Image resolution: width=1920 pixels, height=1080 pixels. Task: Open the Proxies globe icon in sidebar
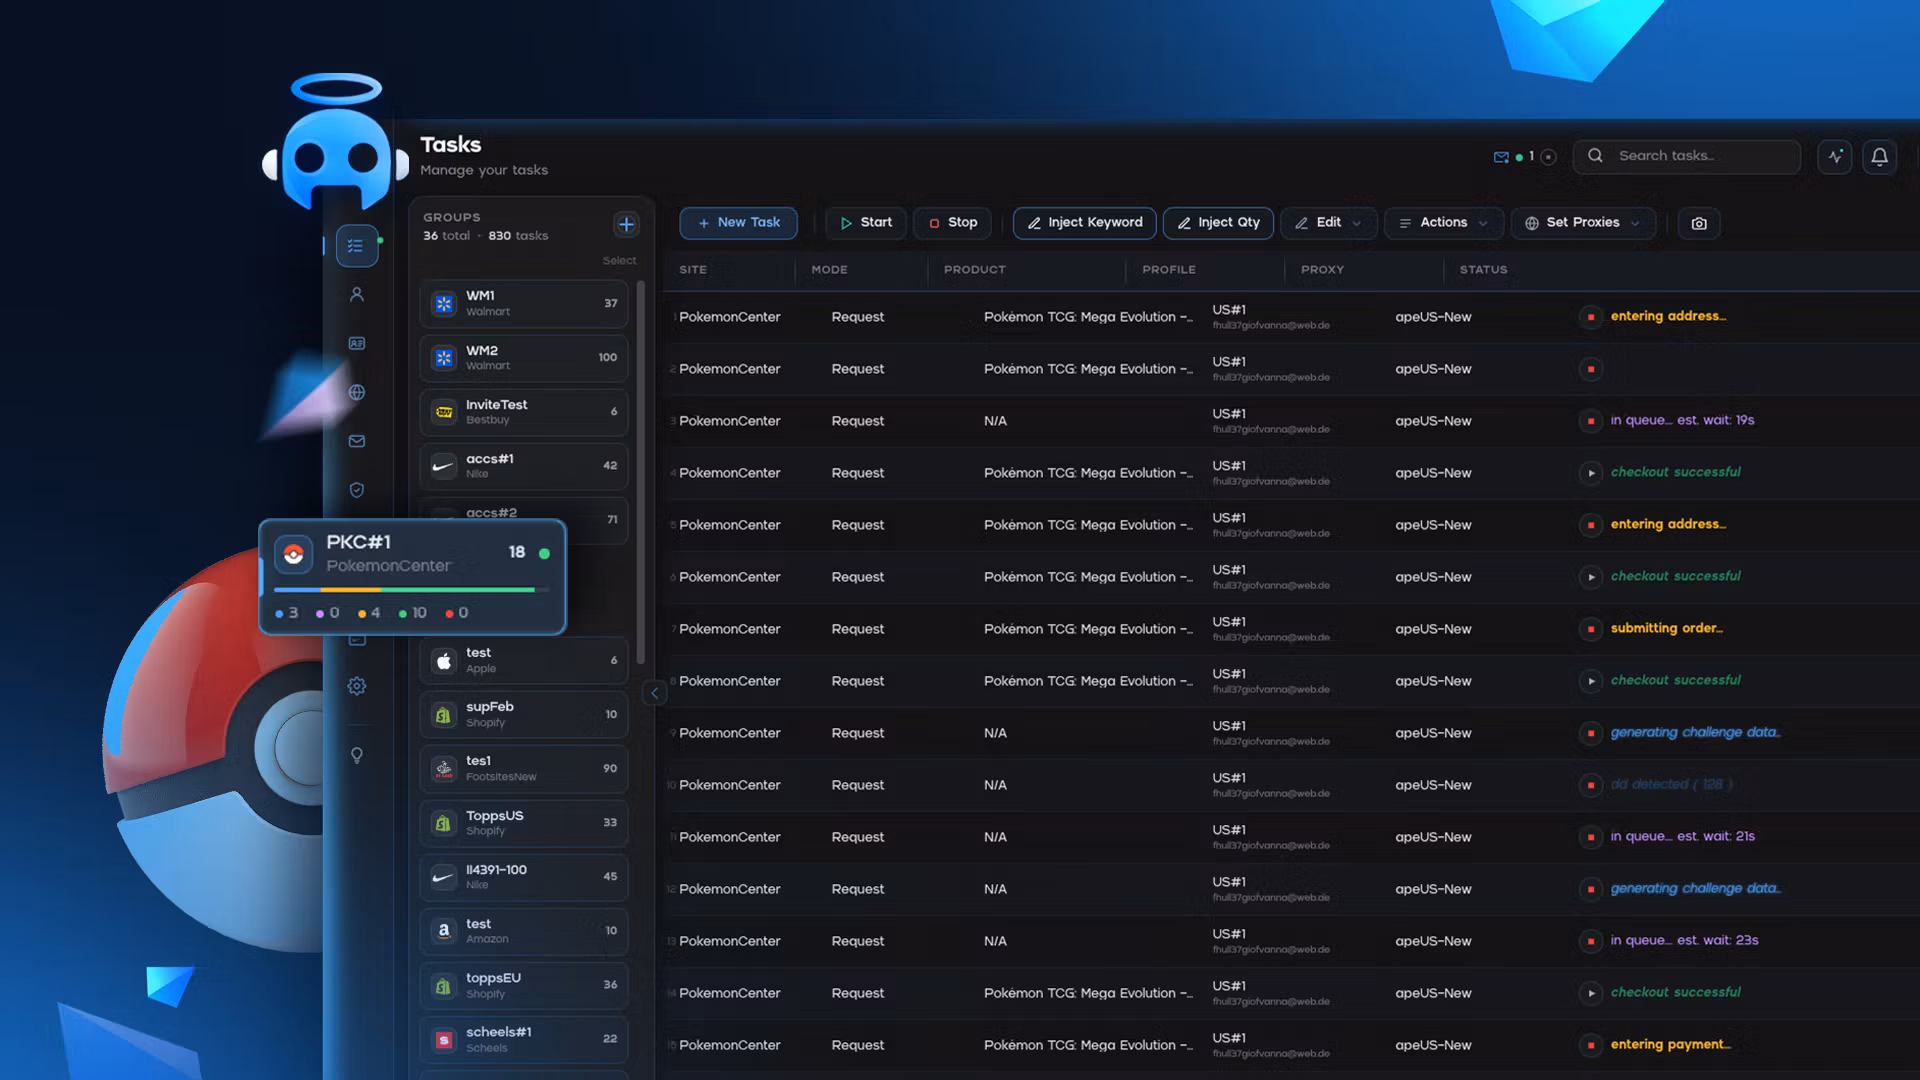click(x=356, y=392)
